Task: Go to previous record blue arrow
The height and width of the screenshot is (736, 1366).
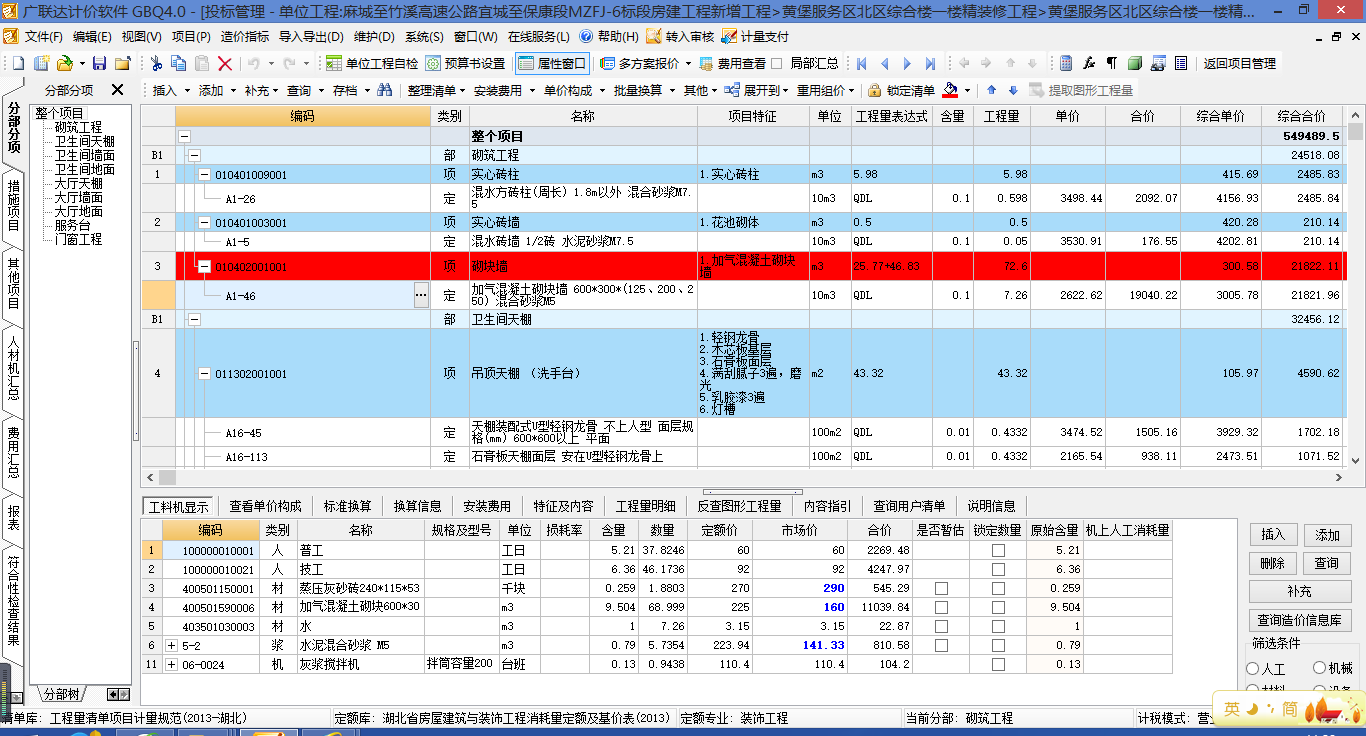Action: click(884, 63)
